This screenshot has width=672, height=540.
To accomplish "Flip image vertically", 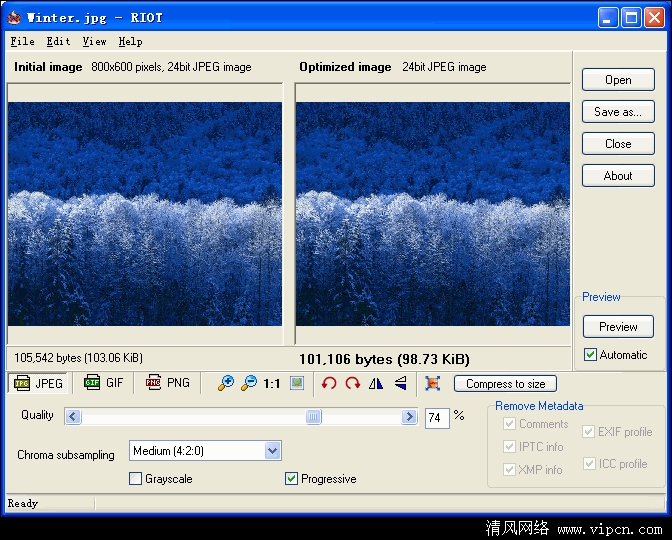I will tap(400, 383).
